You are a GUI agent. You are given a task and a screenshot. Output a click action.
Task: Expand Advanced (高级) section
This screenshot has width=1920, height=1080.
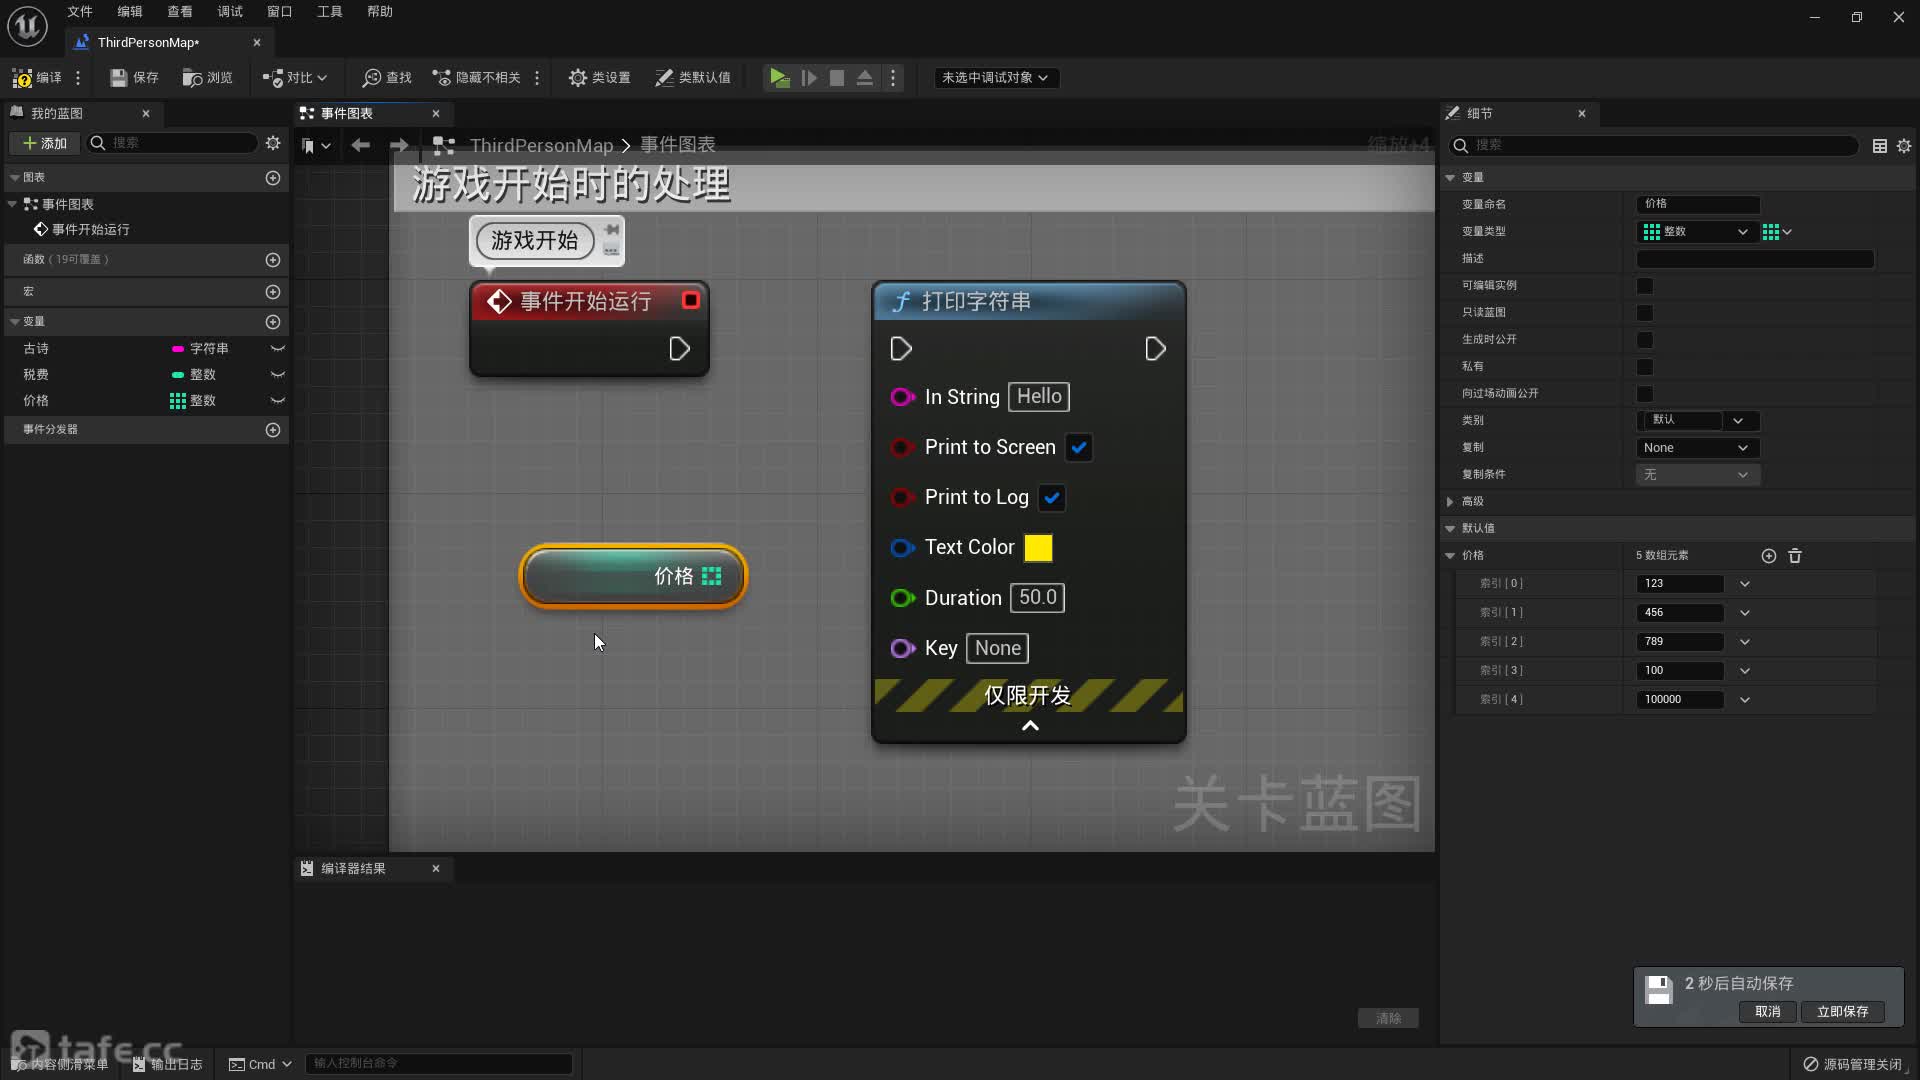click(1450, 501)
